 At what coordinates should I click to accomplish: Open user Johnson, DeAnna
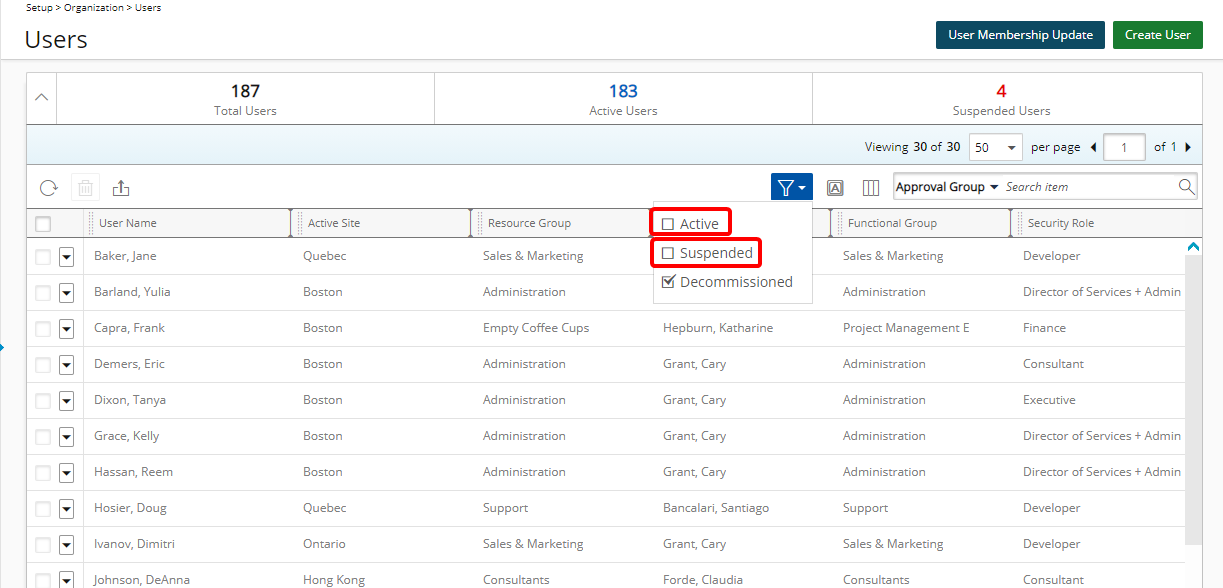coord(142,580)
